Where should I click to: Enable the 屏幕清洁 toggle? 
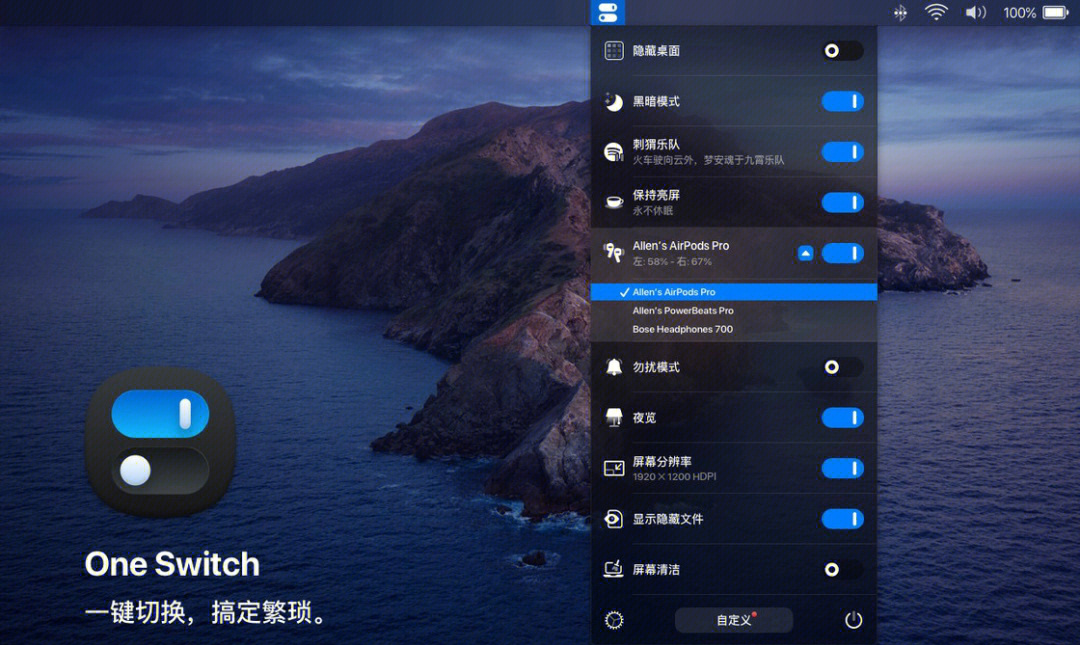point(842,569)
